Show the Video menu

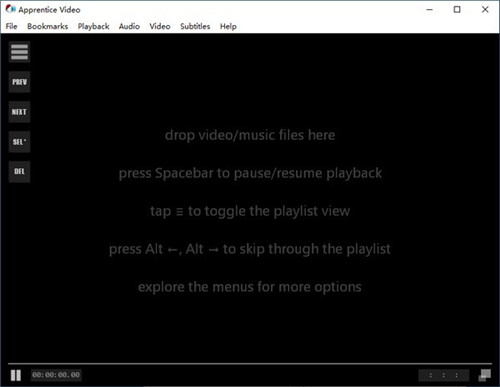click(160, 26)
